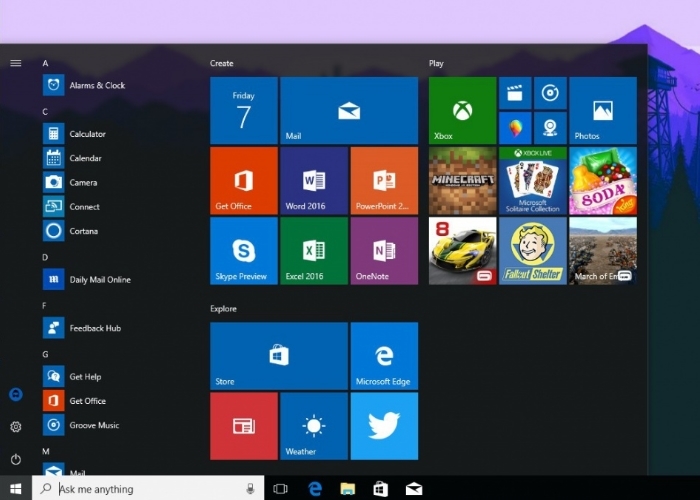Image resolution: width=700 pixels, height=500 pixels.
Task: Open the March of Empires tile
Action: coord(603,251)
